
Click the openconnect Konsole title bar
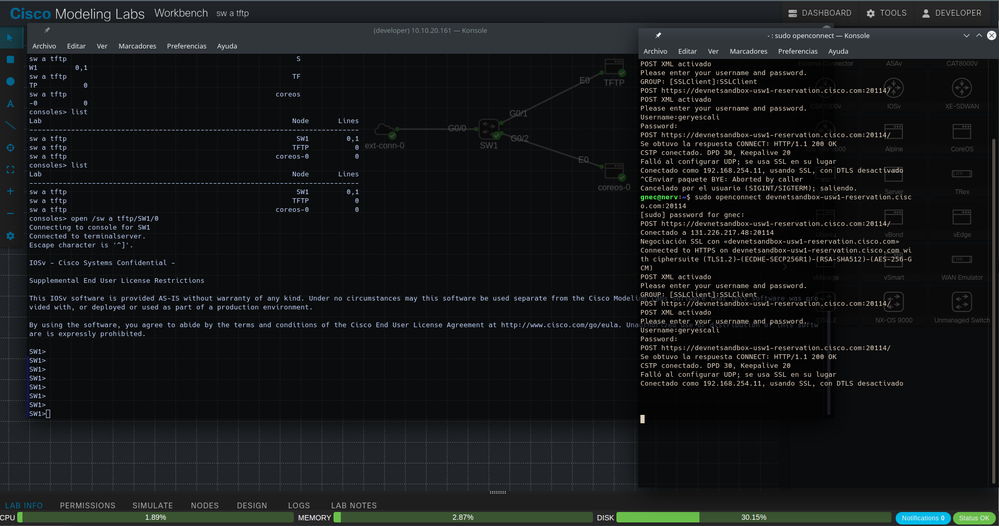click(x=818, y=36)
